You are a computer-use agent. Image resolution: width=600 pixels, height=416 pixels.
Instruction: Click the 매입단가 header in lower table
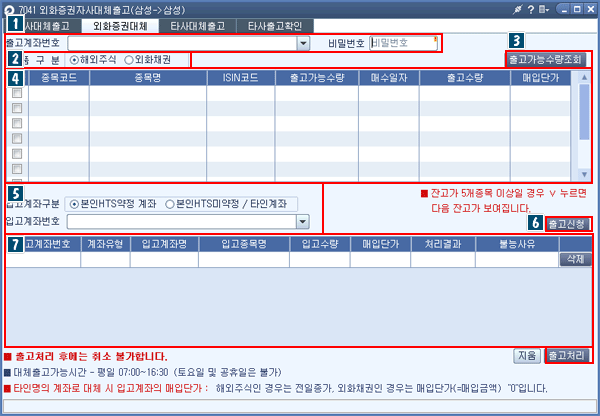[x=380, y=244]
